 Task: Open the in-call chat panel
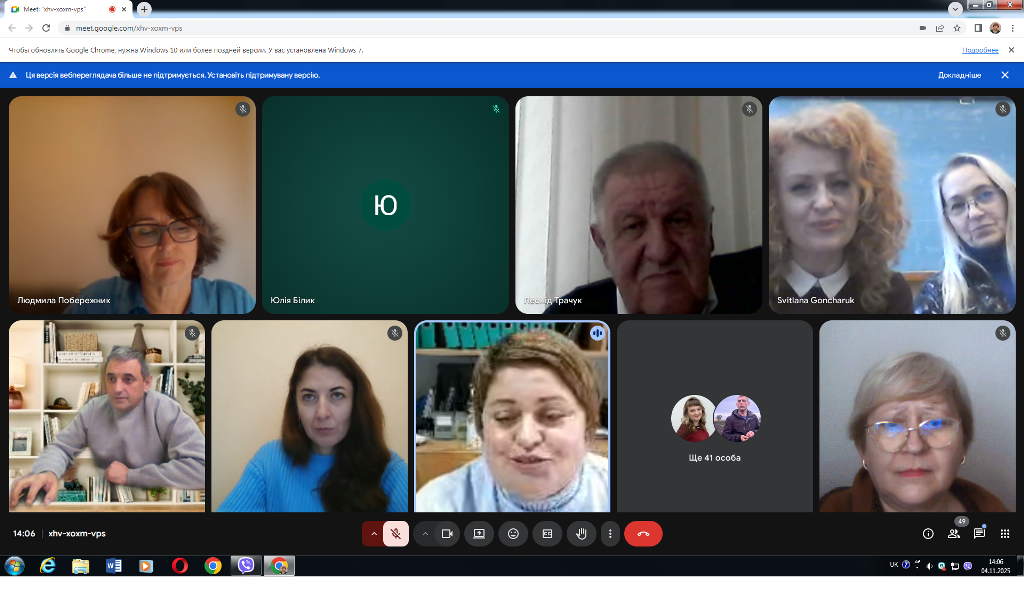979,534
